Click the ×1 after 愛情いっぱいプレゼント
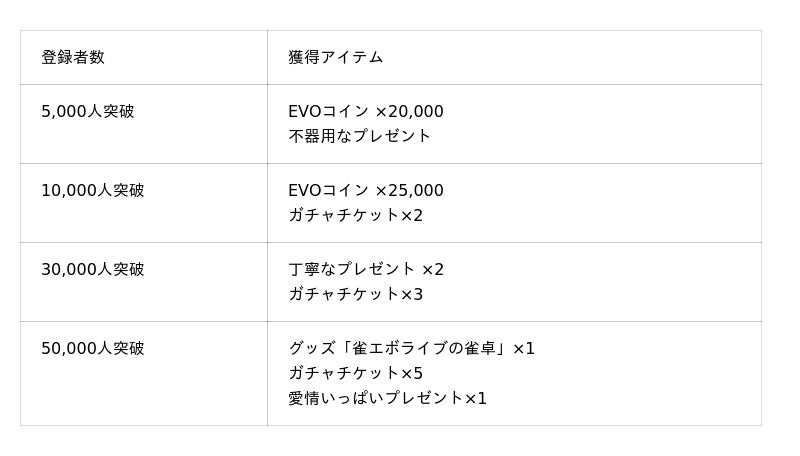This screenshot has width=800, height=456. coord(476,399)
